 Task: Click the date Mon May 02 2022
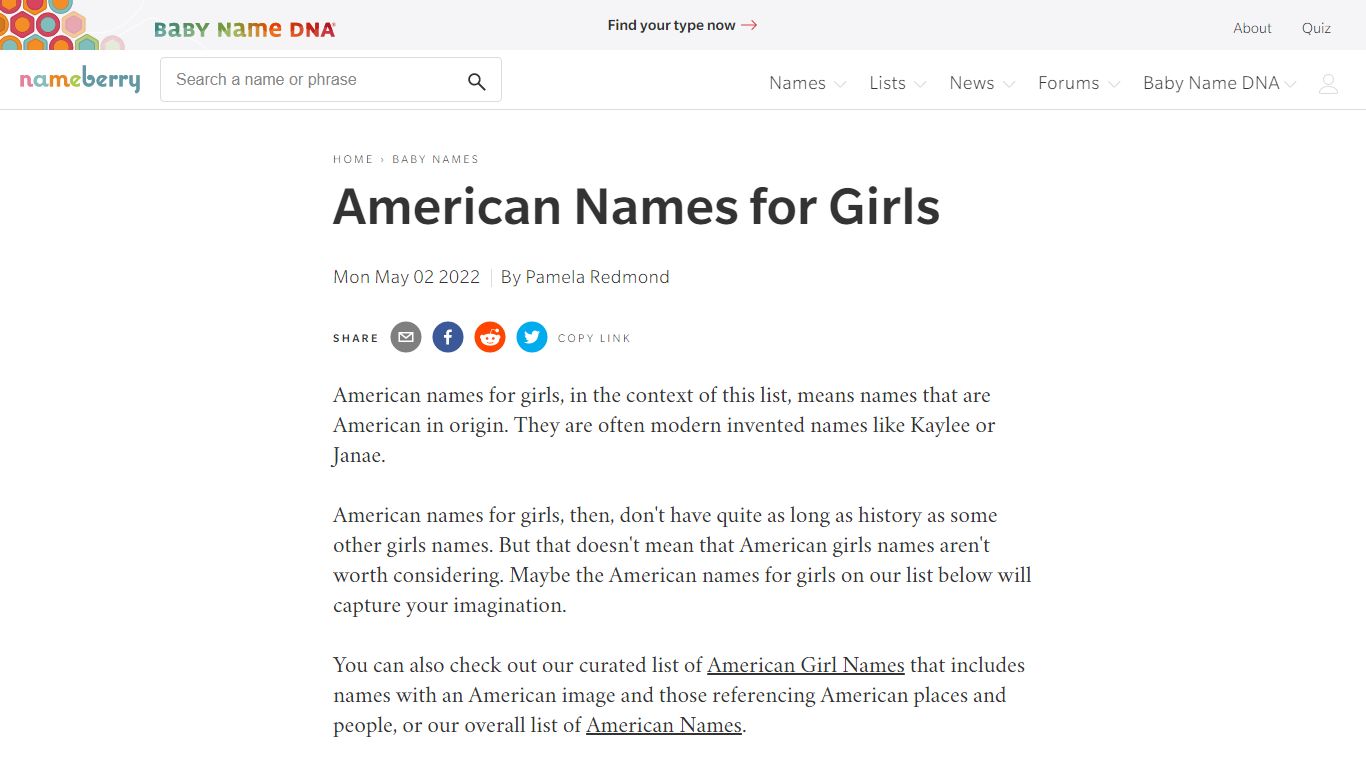click(406, 277)
